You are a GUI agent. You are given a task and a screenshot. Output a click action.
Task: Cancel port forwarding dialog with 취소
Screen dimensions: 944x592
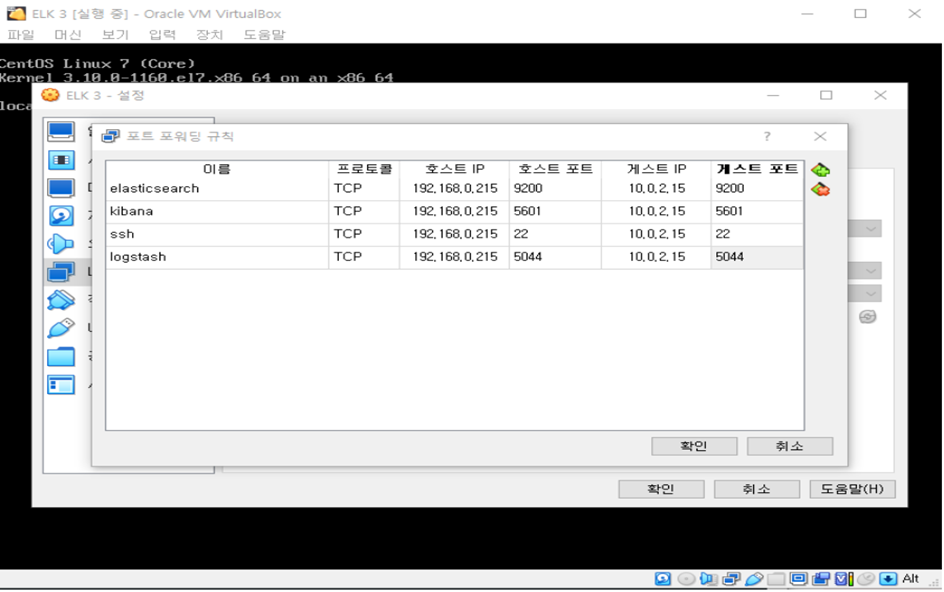(790, 446)
